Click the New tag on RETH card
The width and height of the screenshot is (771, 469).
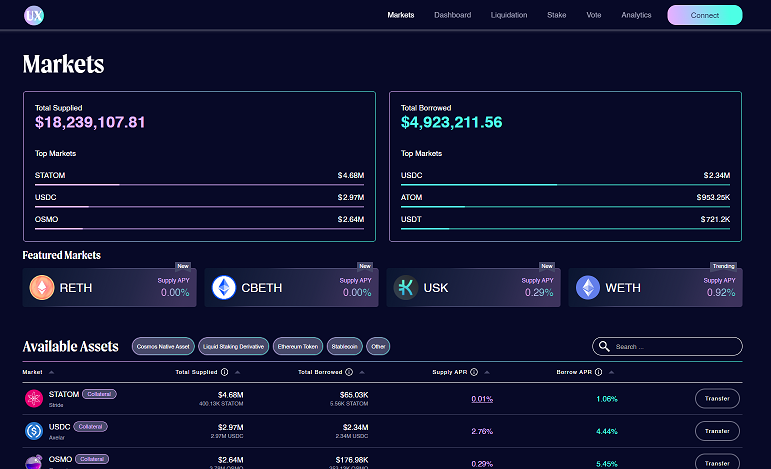pyautogui.click(x=183, y=266)
